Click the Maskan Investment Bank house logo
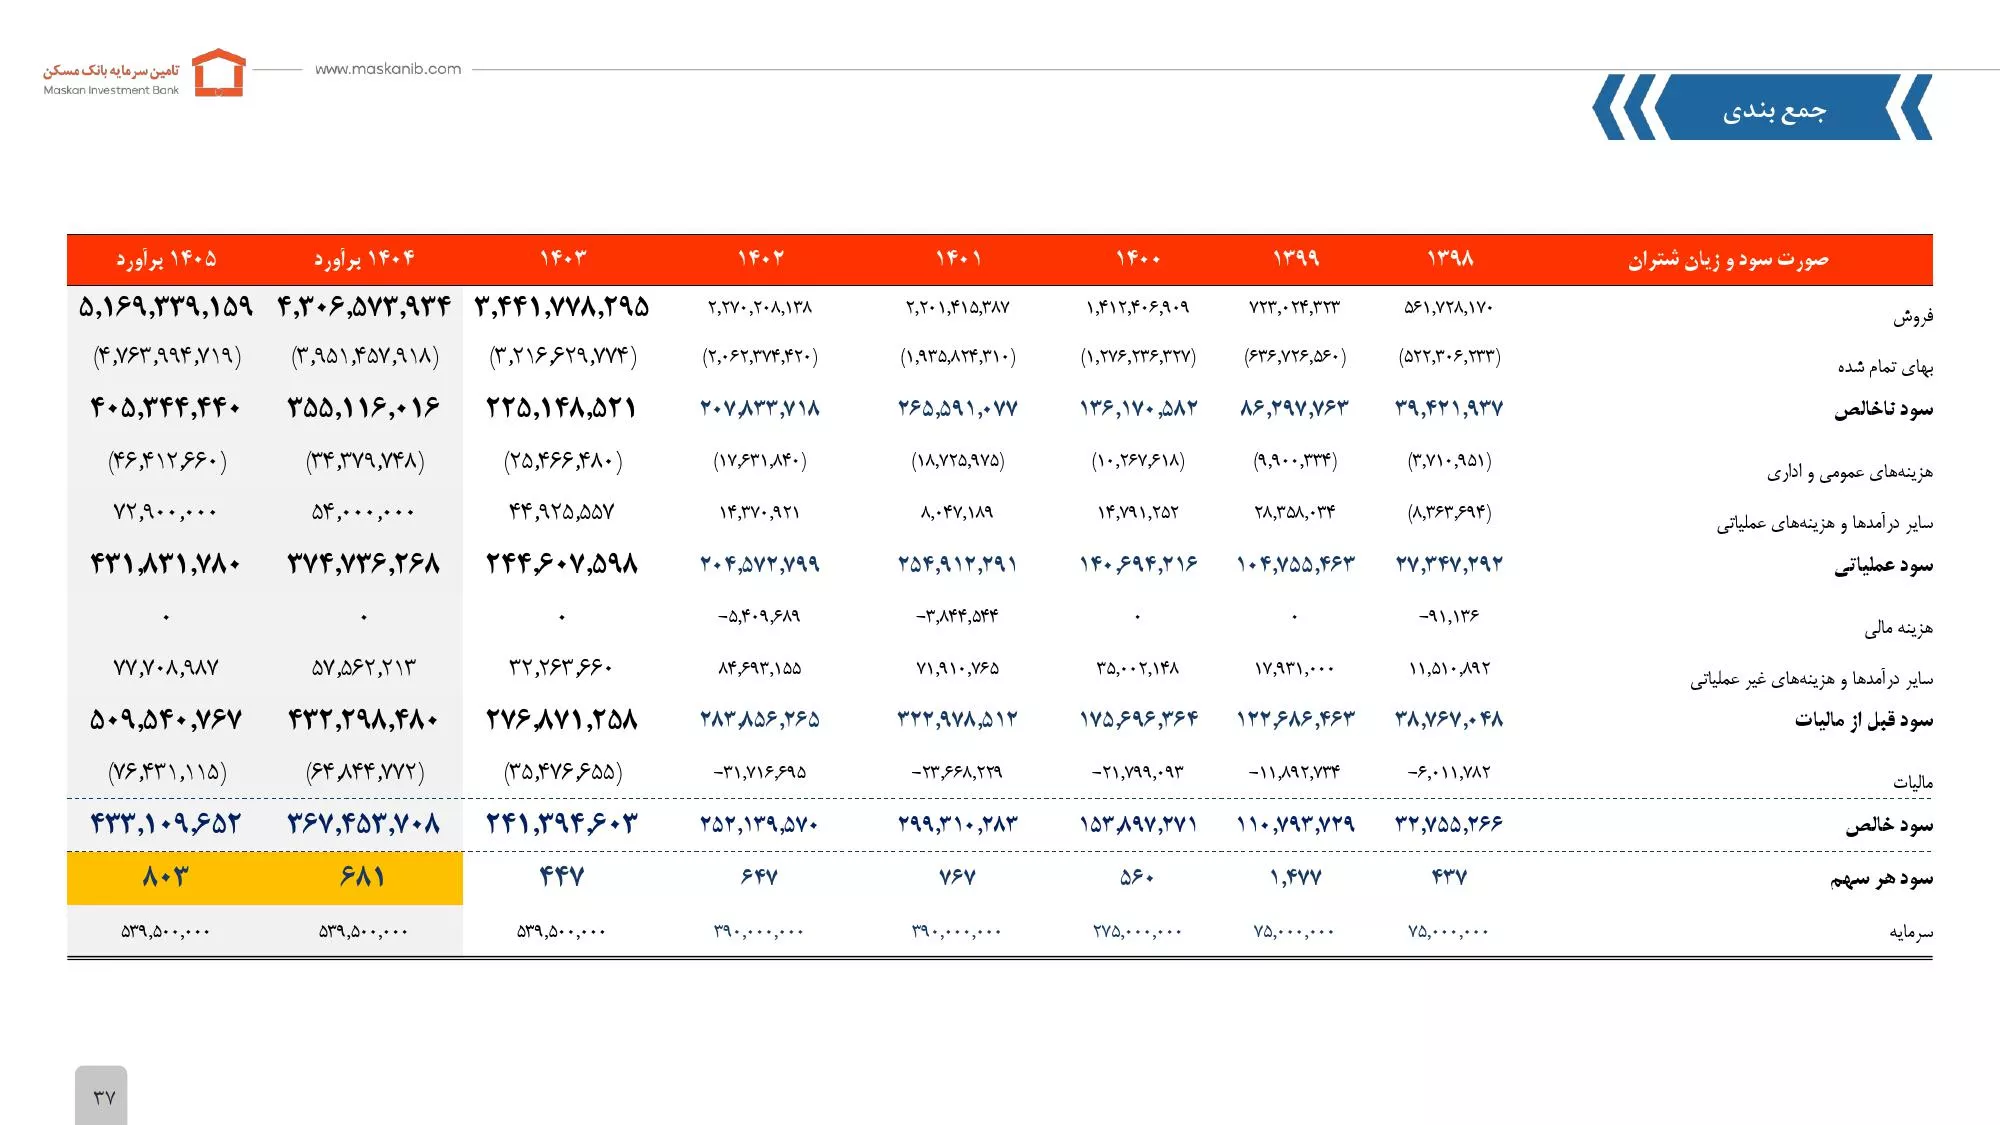Screen dimensions: 2000x1125 pyautogui.click(x=218, y=73)
